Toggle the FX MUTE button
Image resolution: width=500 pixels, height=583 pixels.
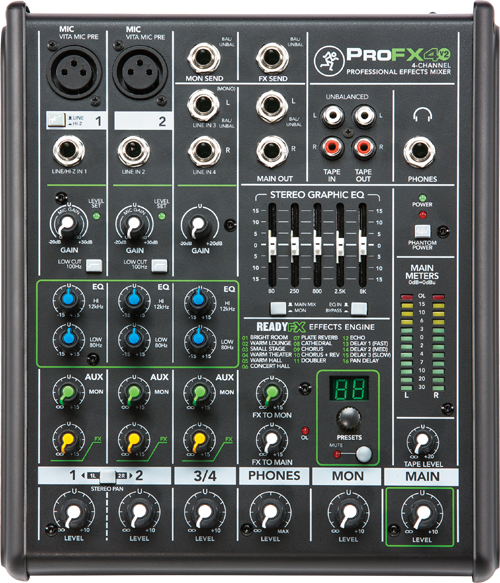click(364, 454)
